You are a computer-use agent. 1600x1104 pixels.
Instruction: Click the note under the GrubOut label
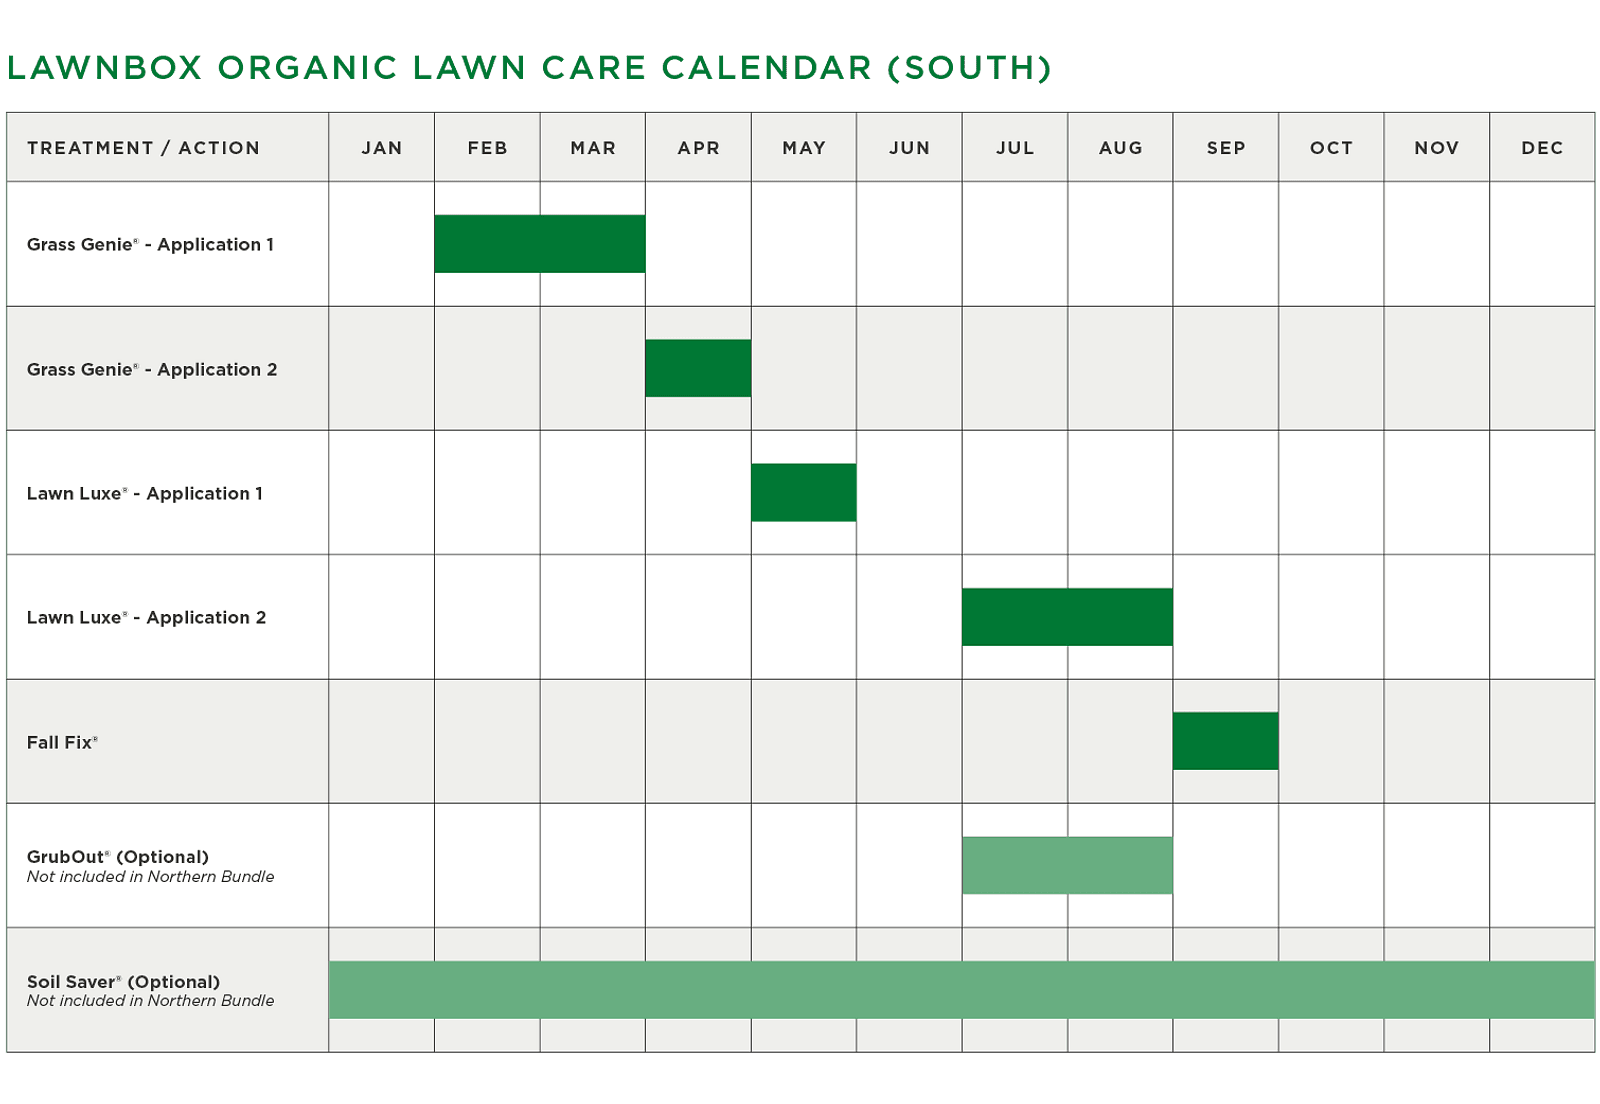pos(150,877)
